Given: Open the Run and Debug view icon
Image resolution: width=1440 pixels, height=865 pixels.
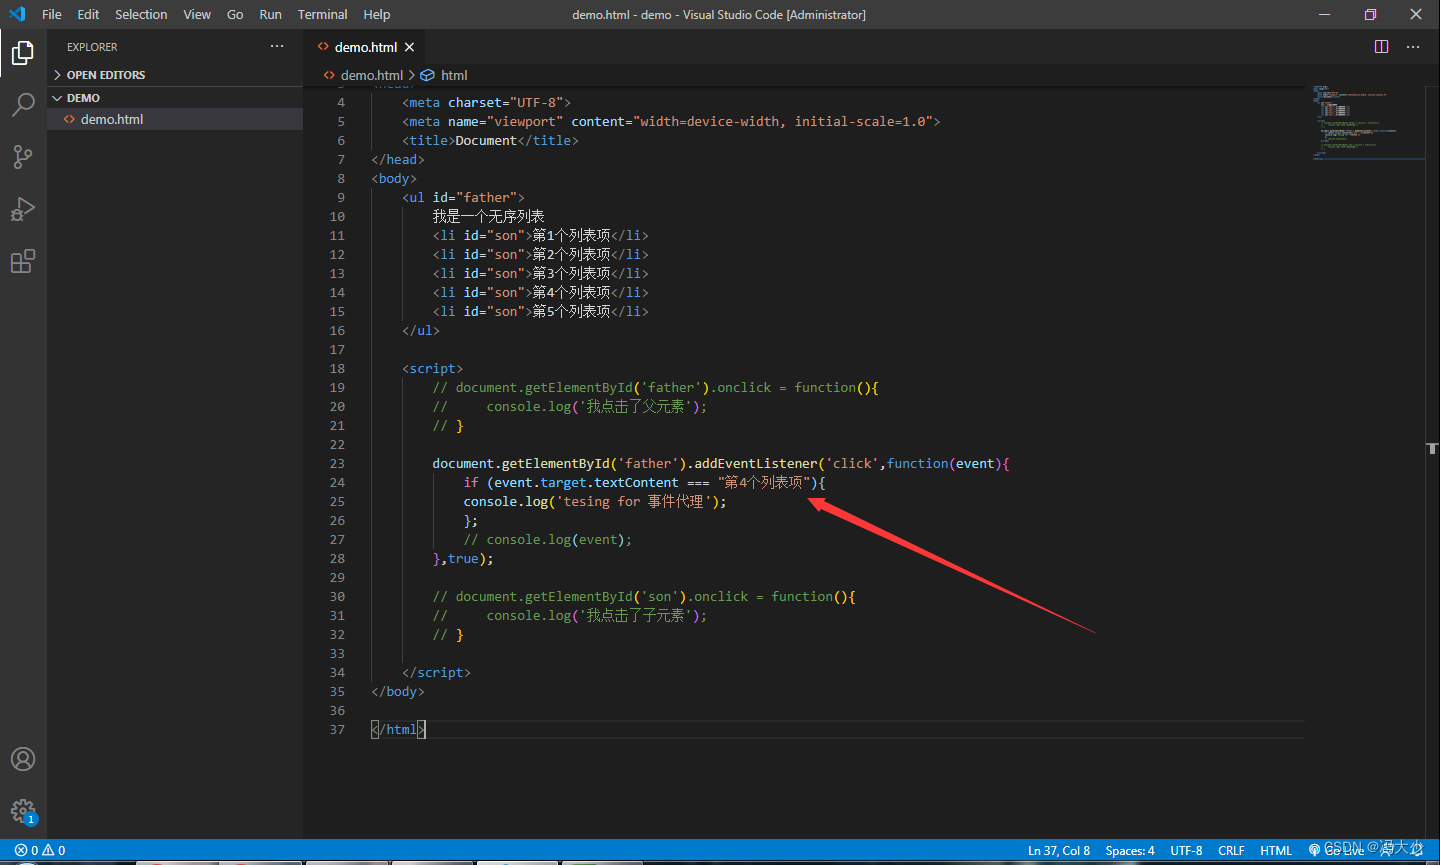Looking at the screenshot, I should click(x=23, y=209).
